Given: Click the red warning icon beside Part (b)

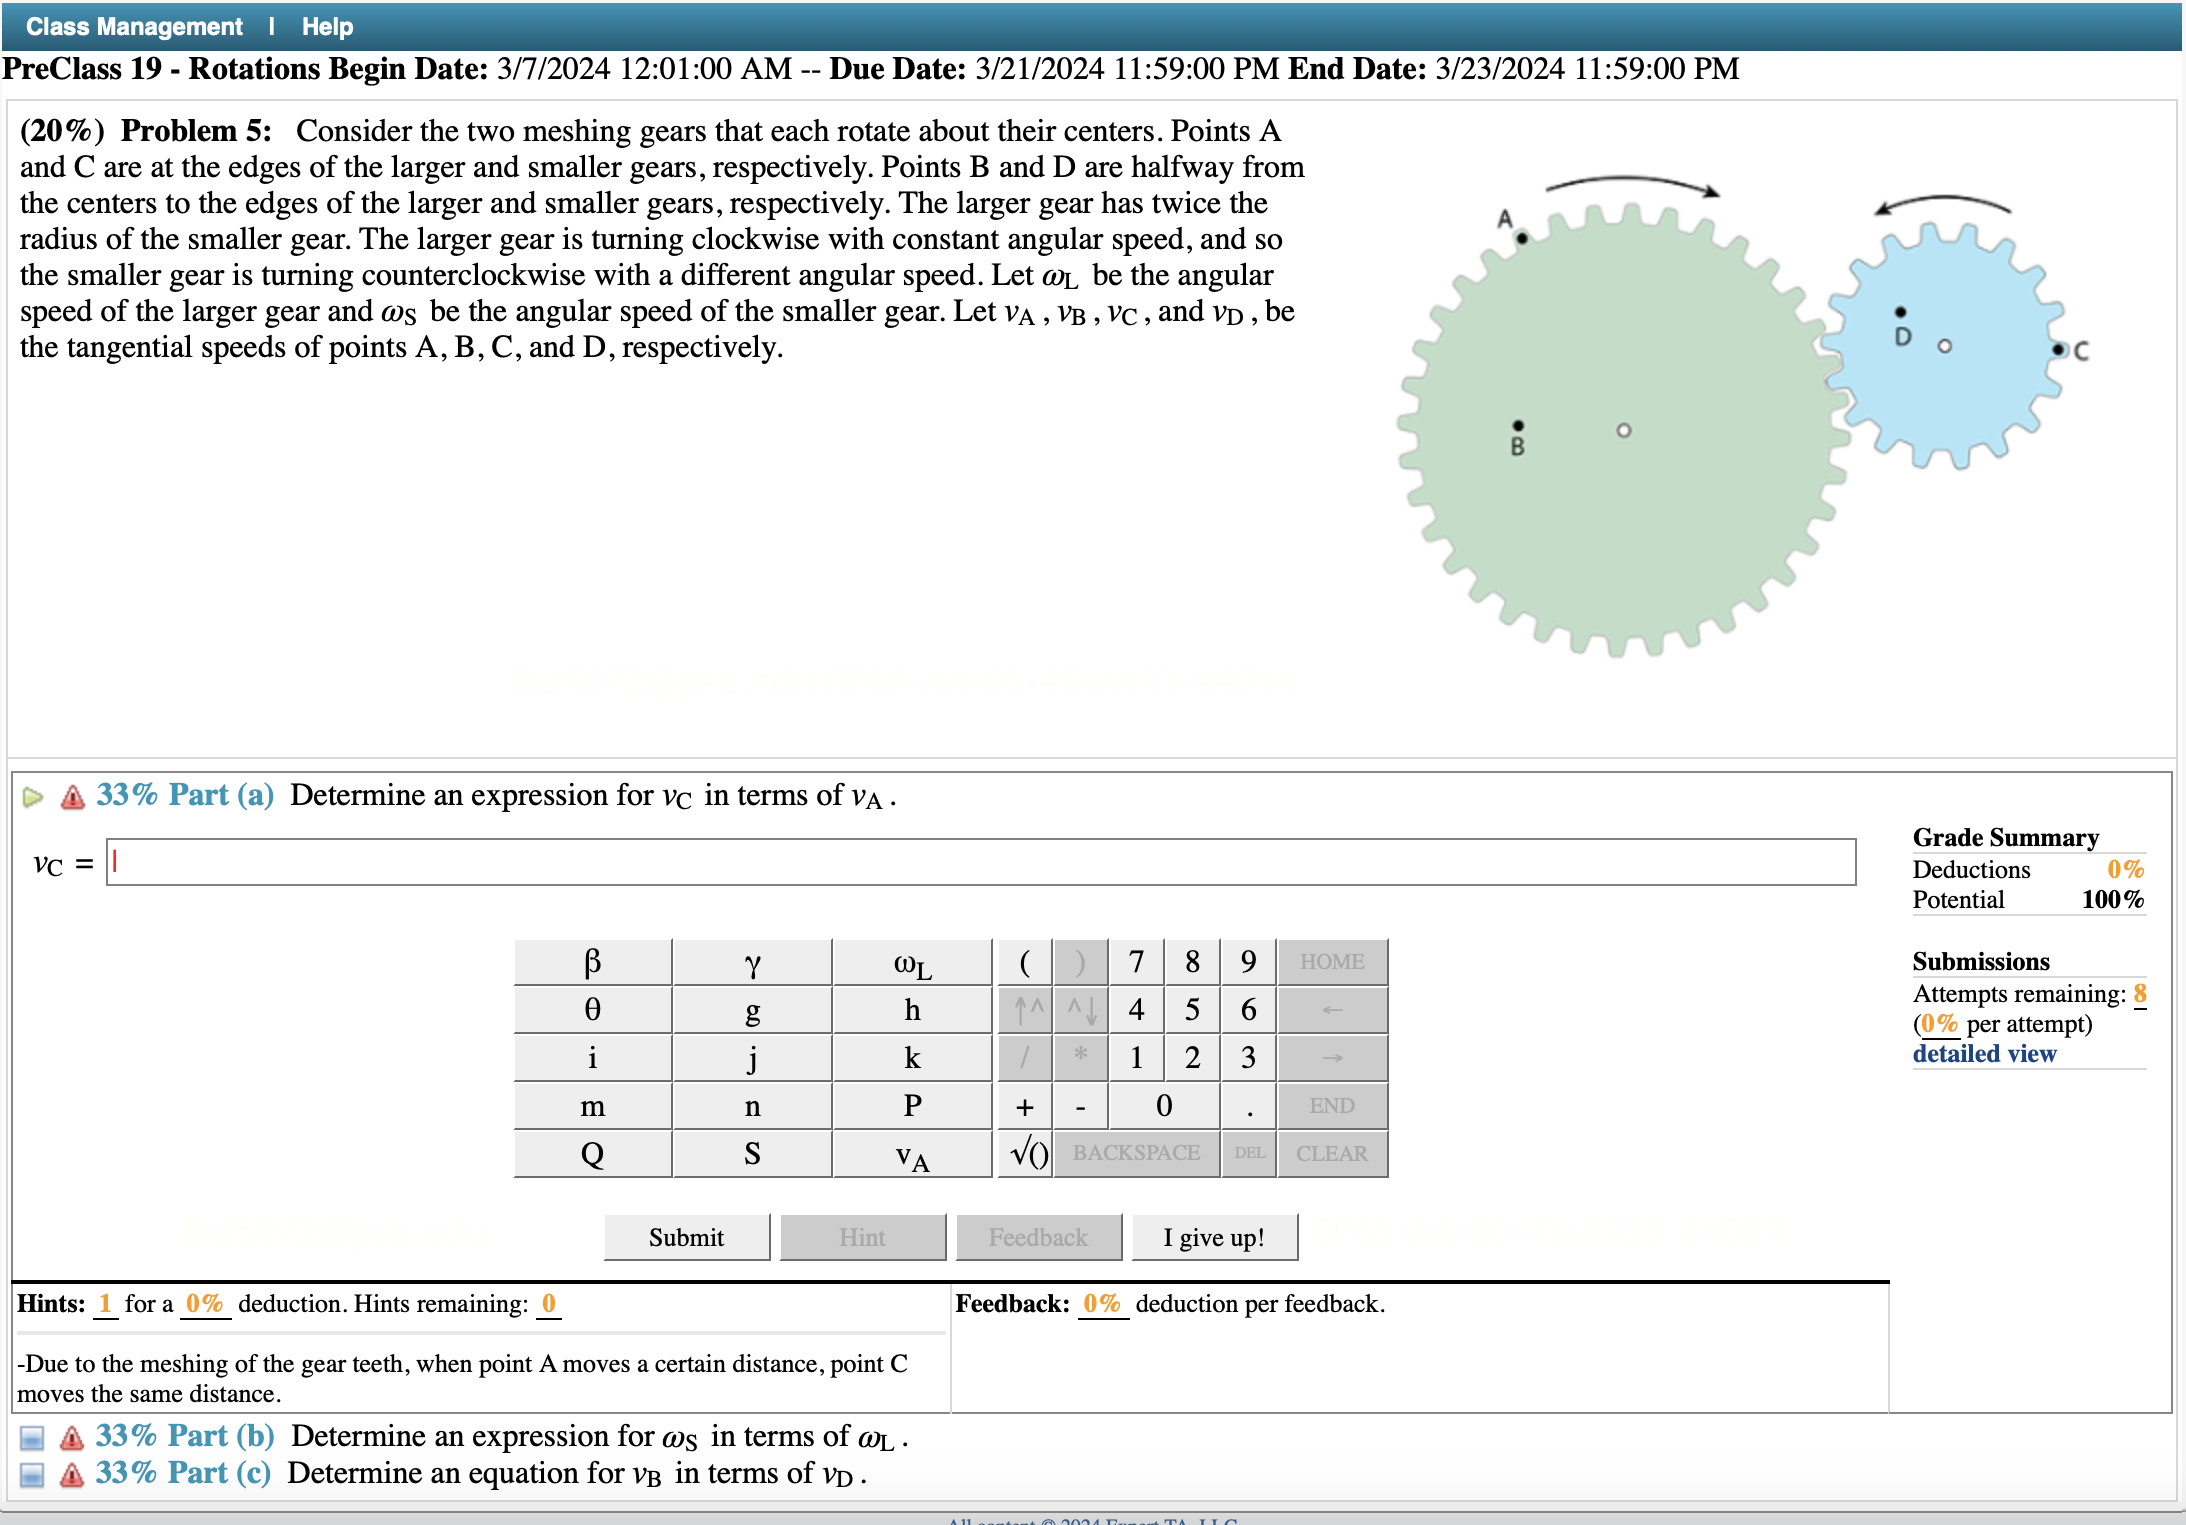Looking at the screenshot, I should [69, 1436].
